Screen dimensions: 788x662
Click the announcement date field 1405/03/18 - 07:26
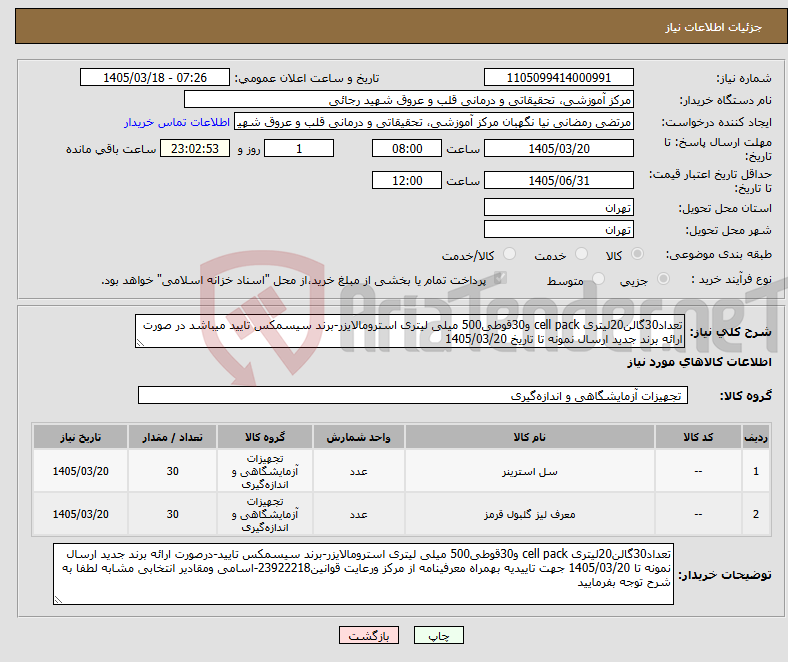pyautogui.click(x=155, y=77)
